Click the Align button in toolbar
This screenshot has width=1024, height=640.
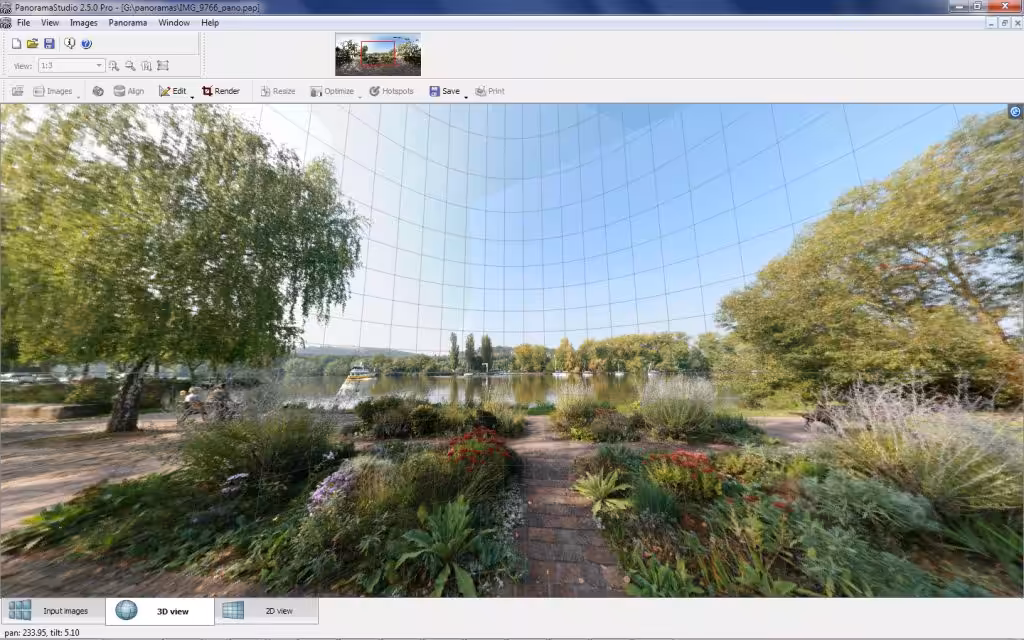tap(128, 91)
